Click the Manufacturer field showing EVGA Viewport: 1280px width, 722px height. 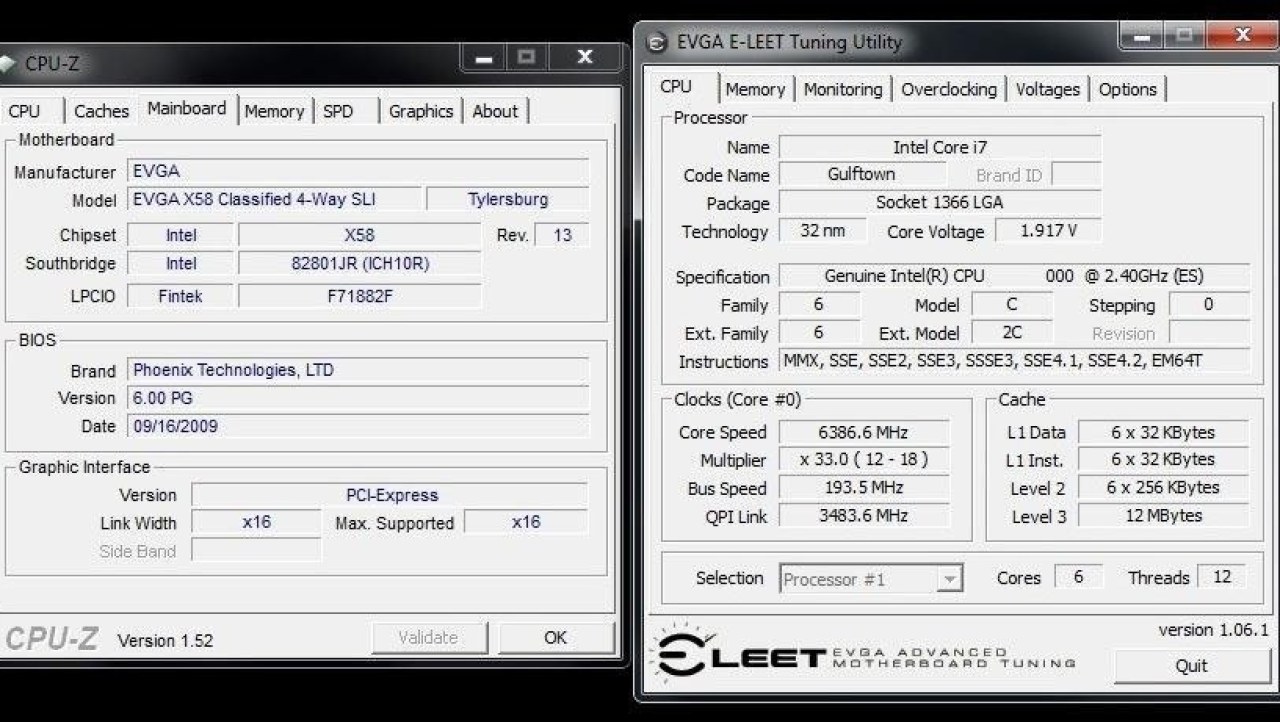(x=359, y=171)
